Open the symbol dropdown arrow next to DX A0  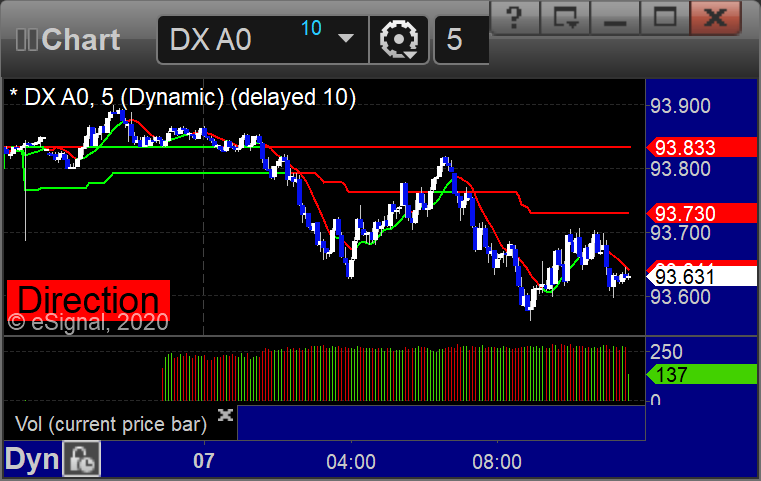coord(346,38)
